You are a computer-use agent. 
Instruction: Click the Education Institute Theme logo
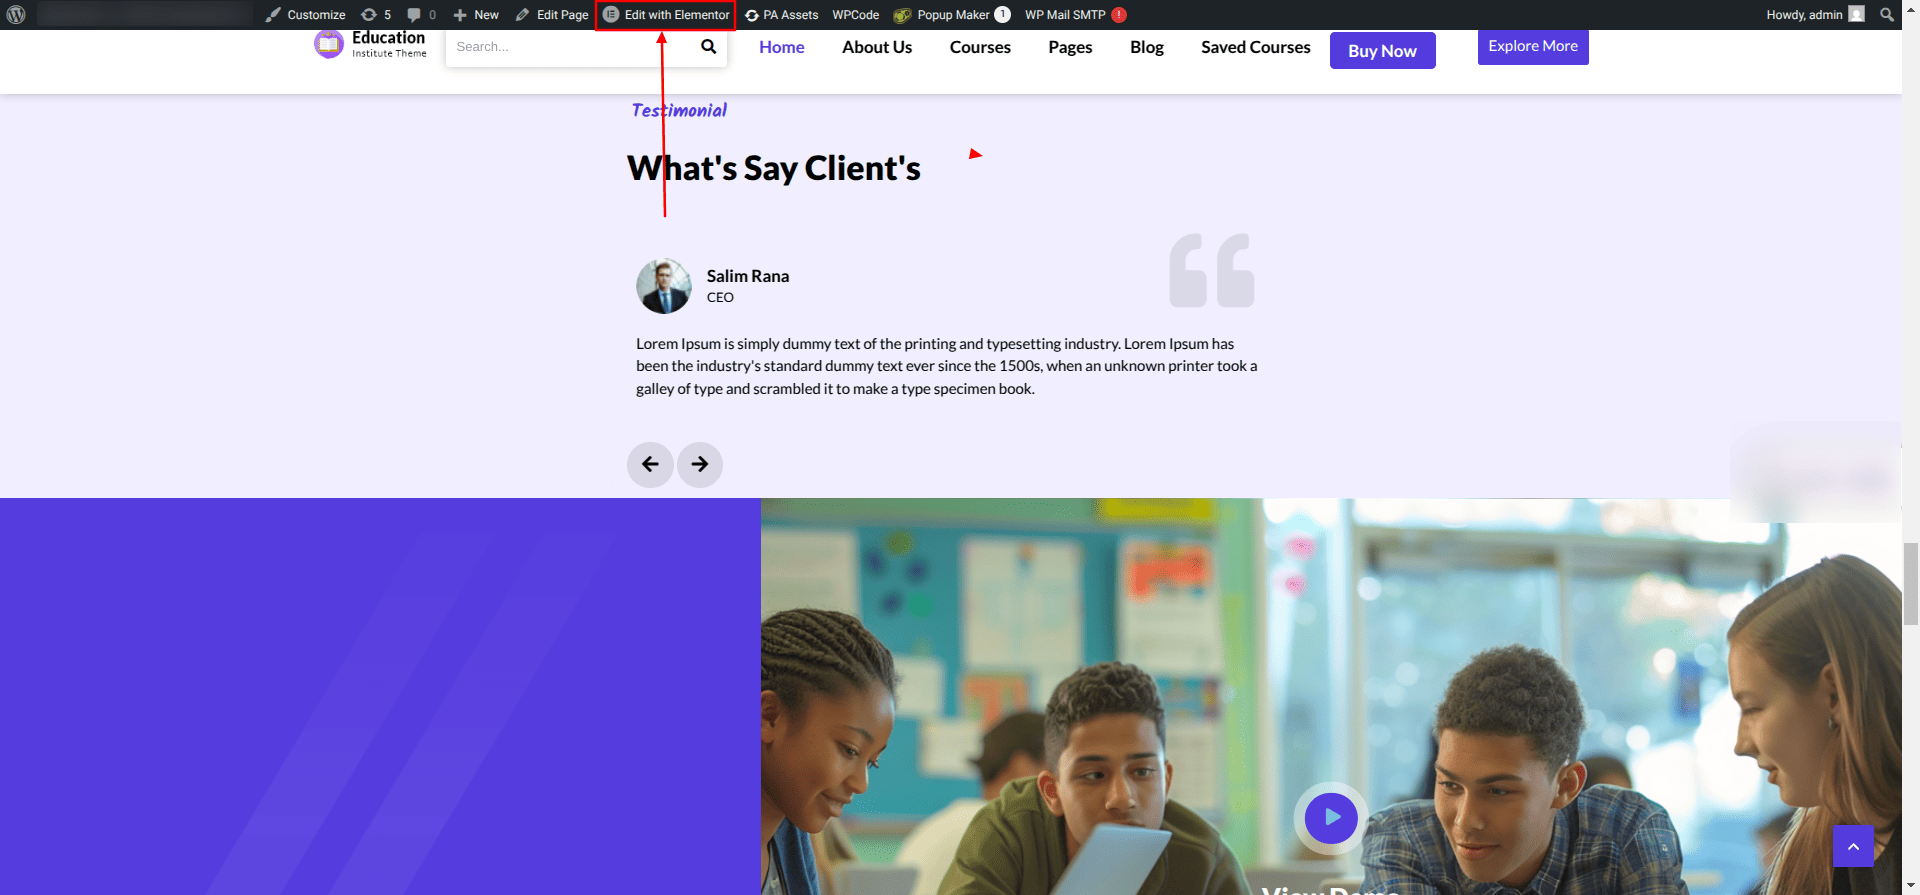(371, 44)
